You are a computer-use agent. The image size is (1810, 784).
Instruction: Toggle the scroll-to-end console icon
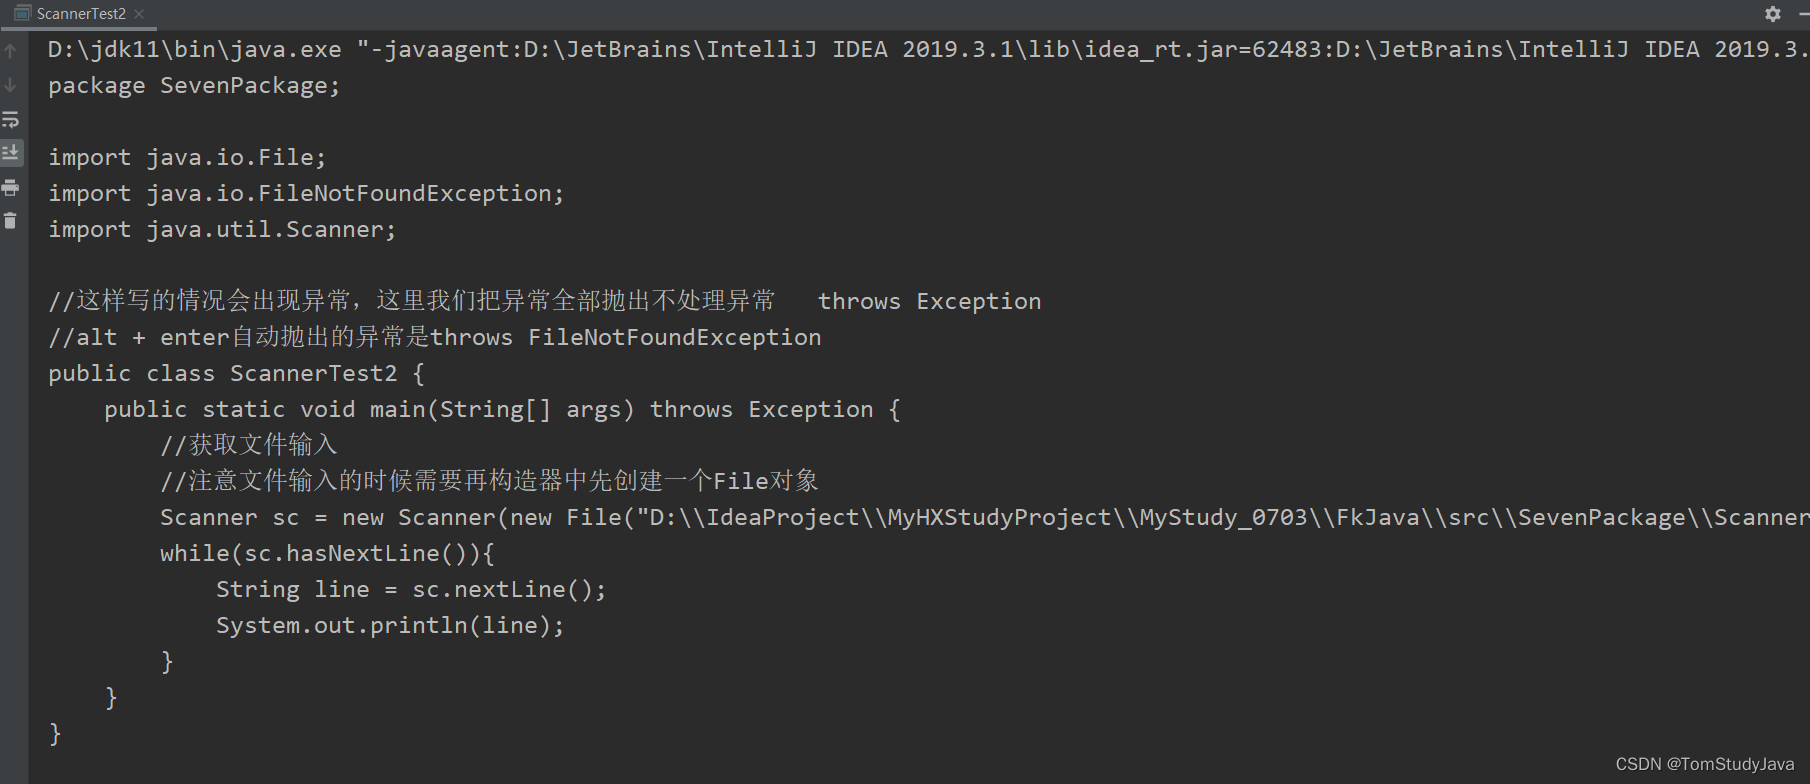10,152
